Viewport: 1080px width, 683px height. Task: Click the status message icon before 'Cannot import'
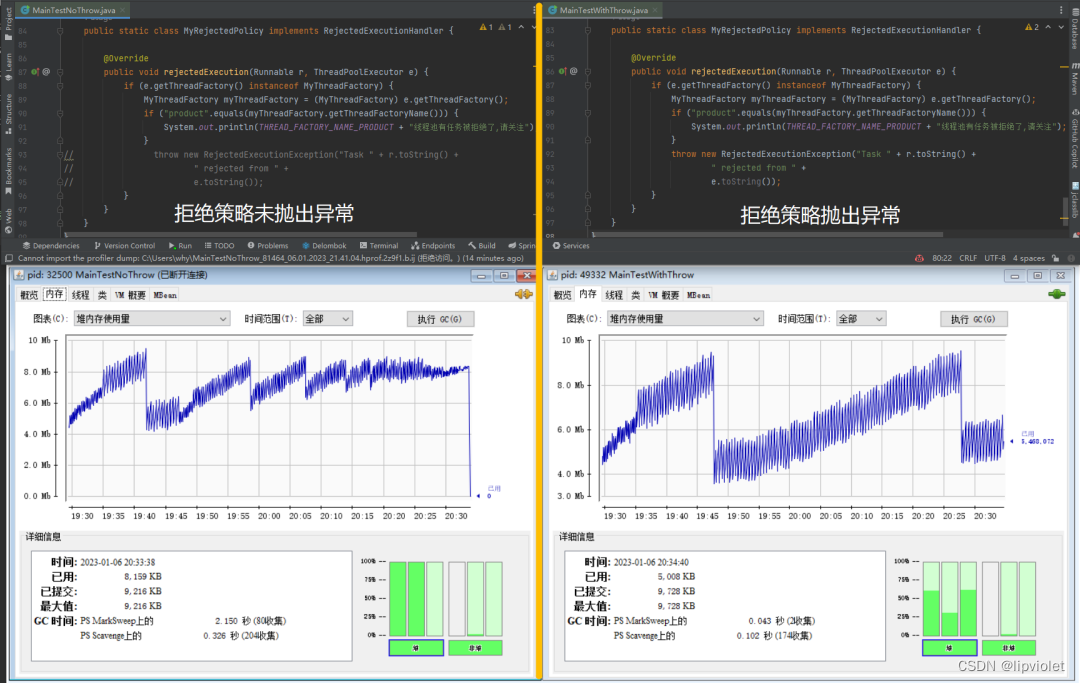(9, 258)
